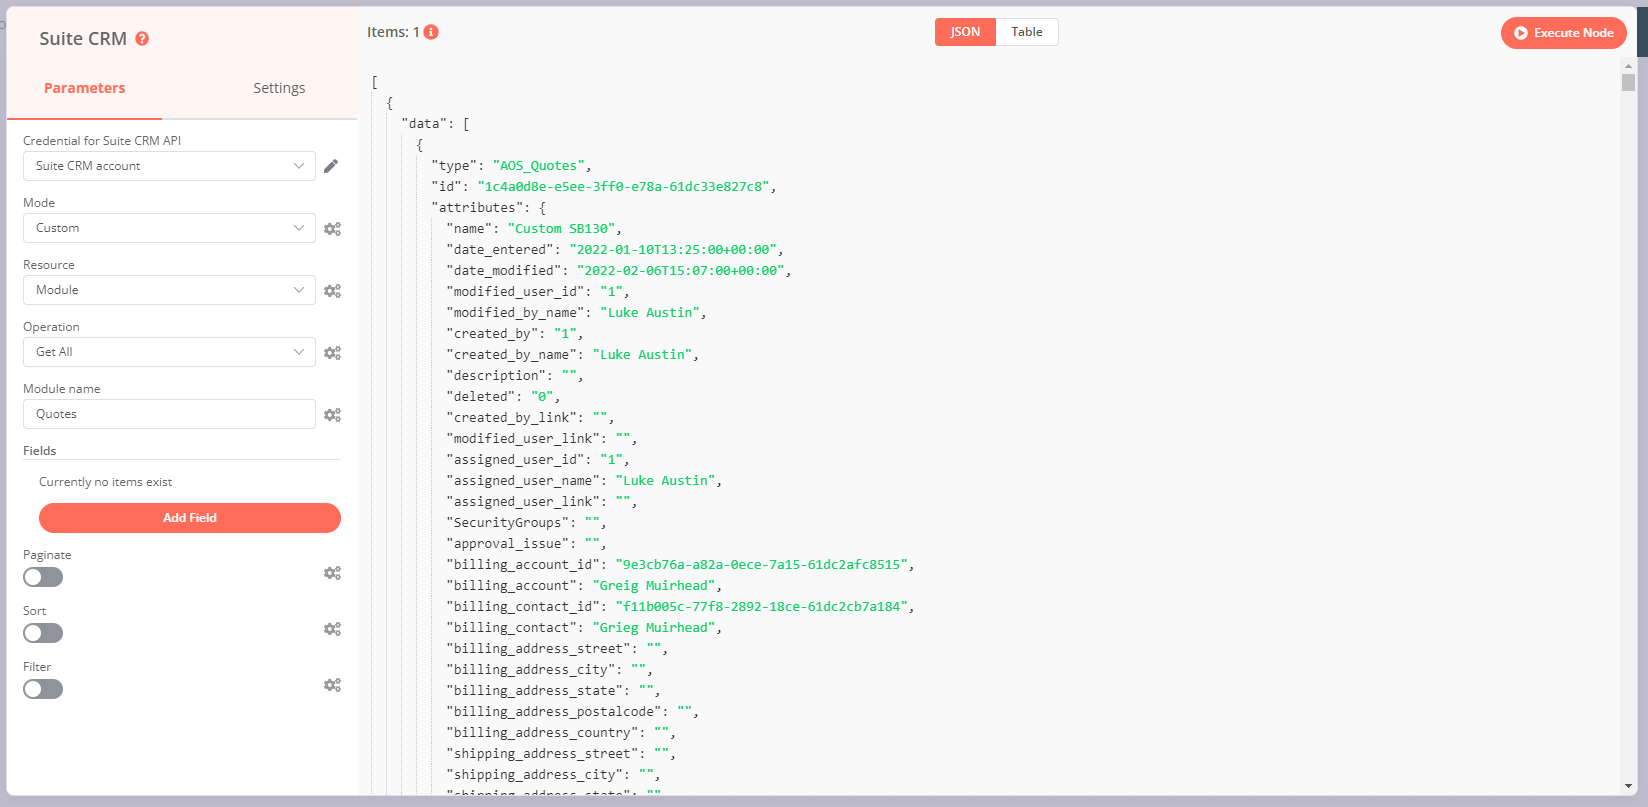Click the id value "1c4a0d8e-e5ee-3ff0-e78a-61dc33e827c8"
Screen dimensions: 1648x807
623,187
